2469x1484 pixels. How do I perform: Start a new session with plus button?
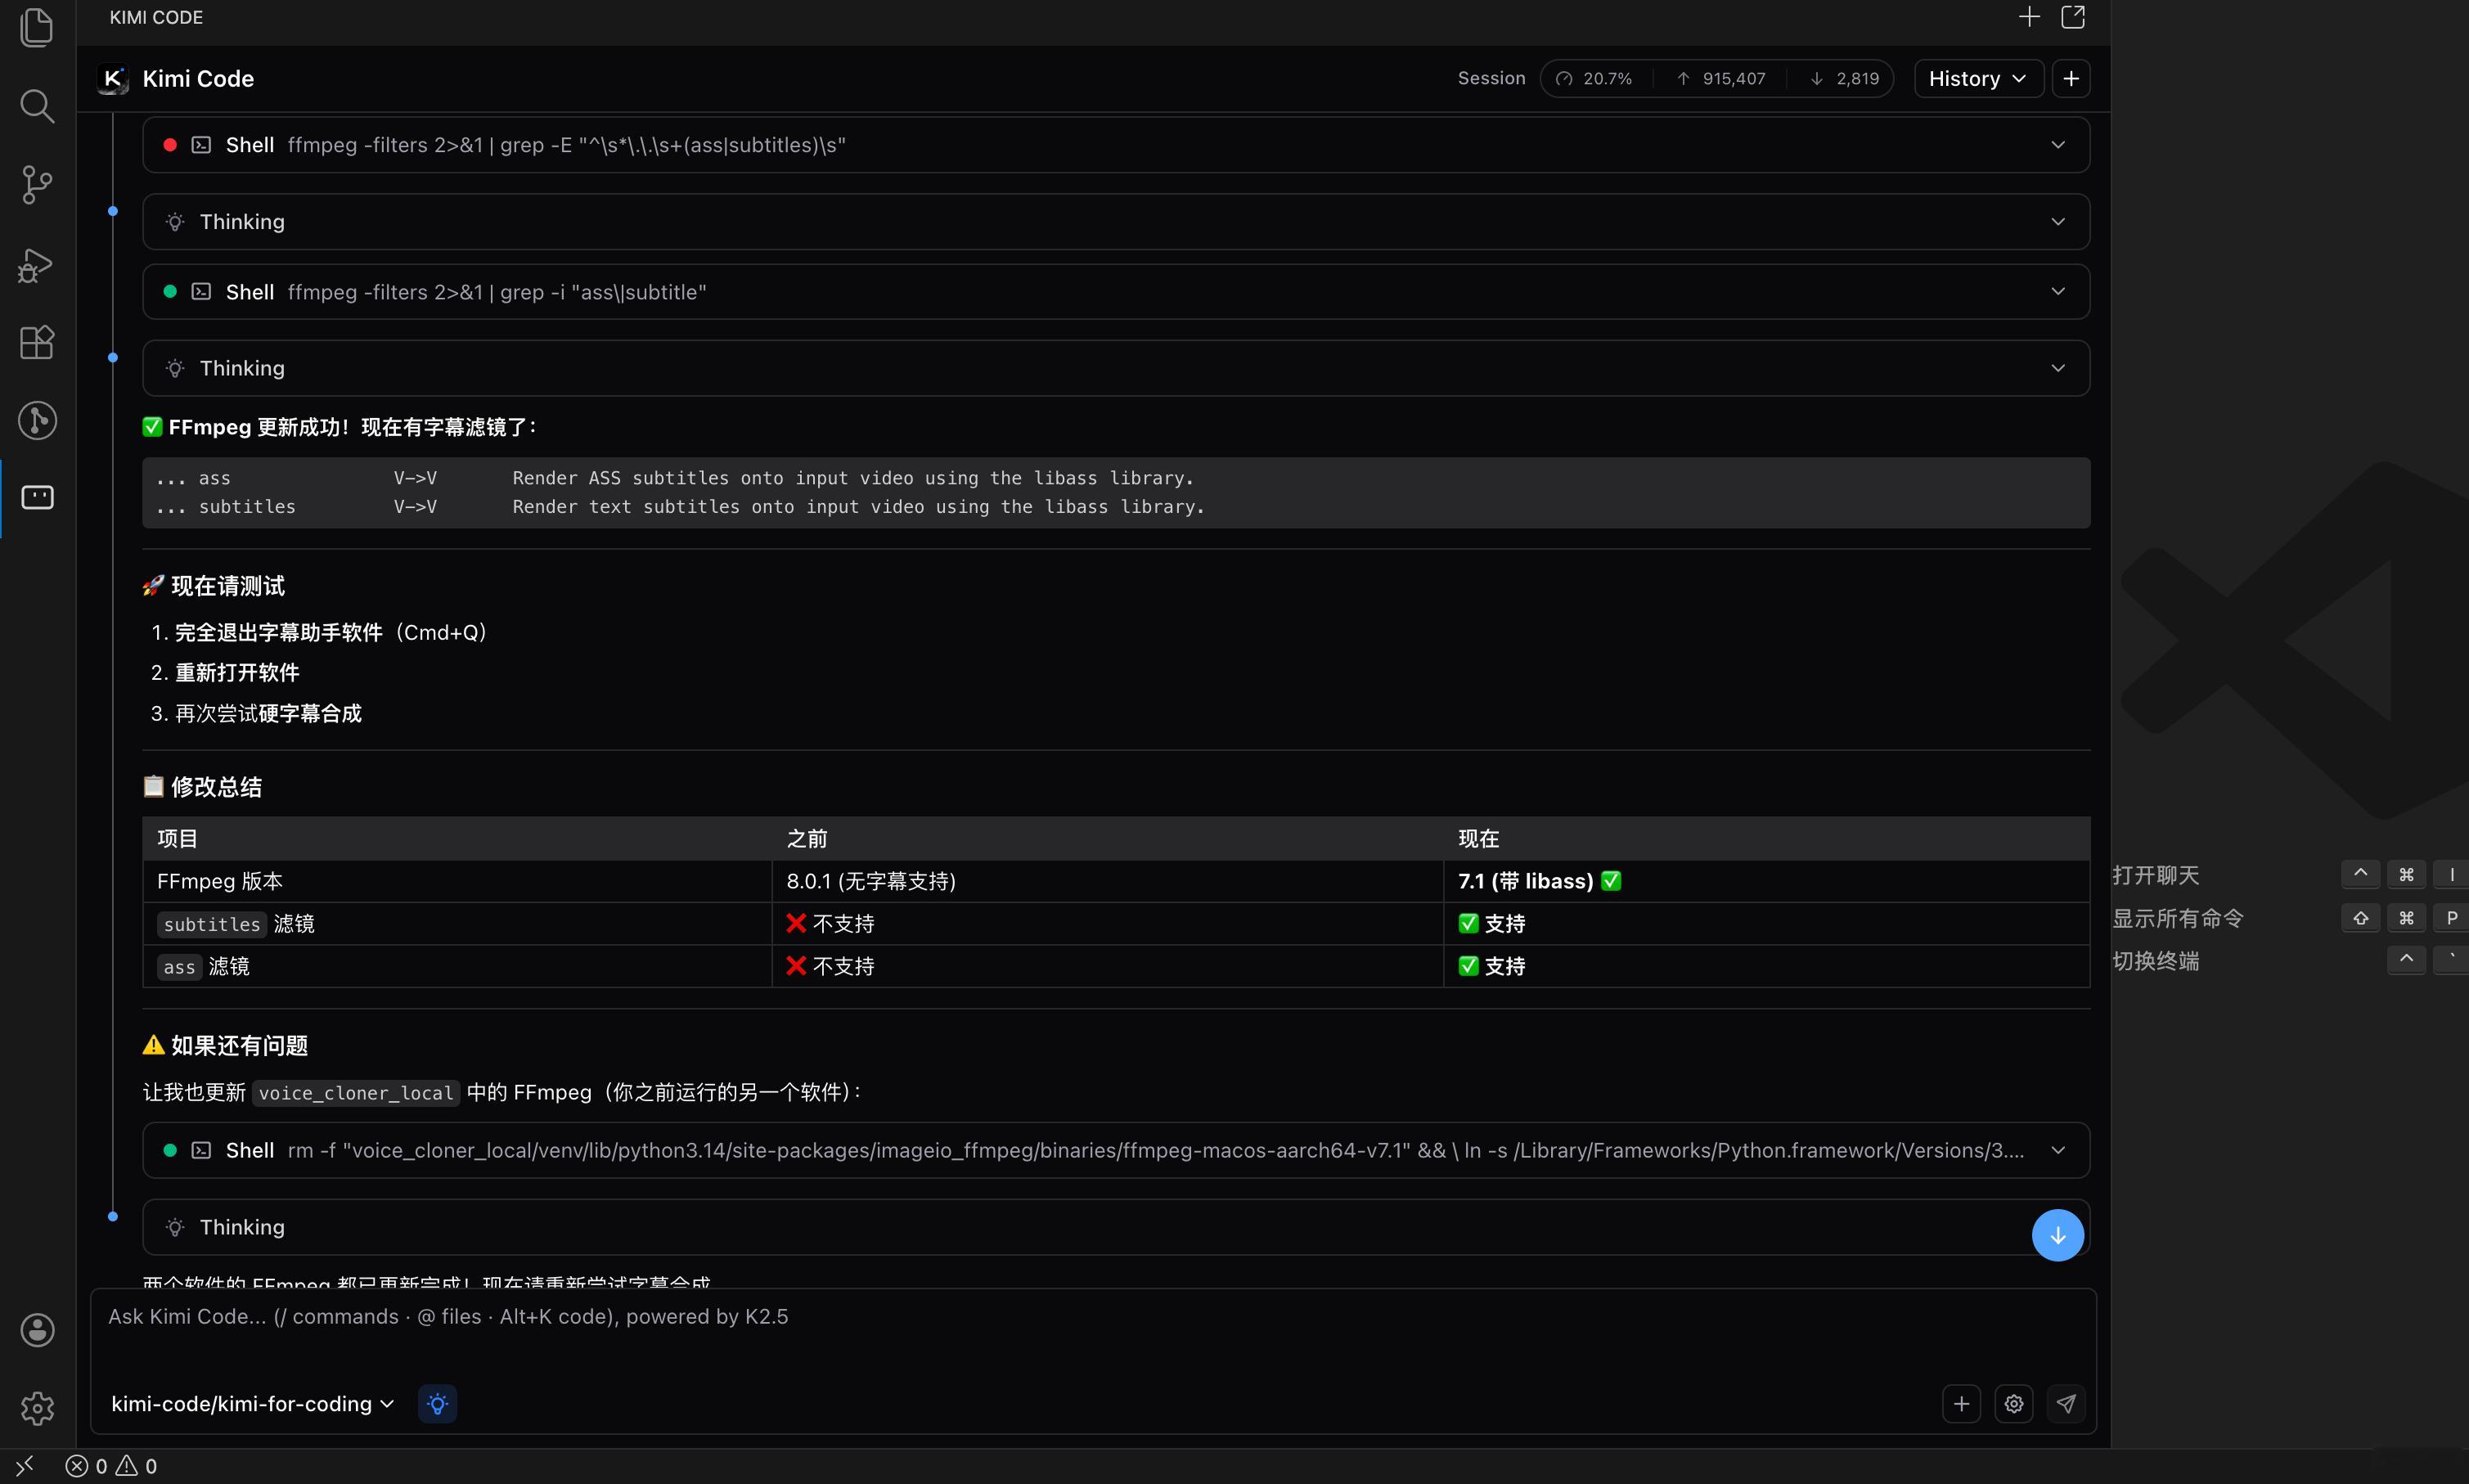[2071, 78]
